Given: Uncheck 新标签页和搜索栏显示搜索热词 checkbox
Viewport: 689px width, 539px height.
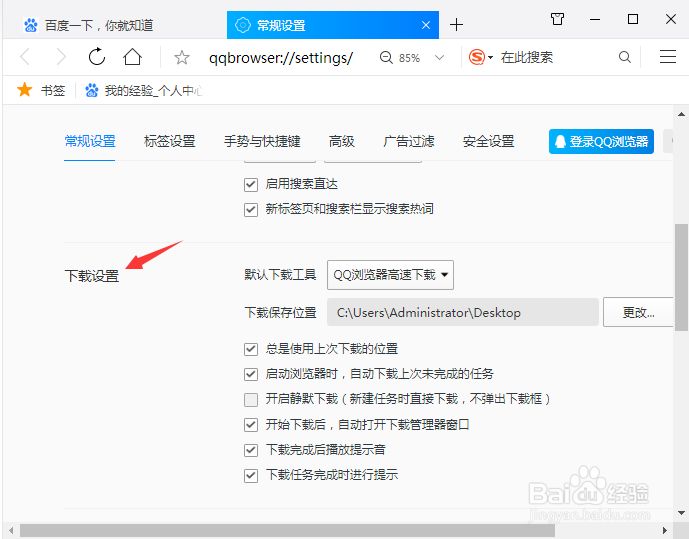Looking at the screenshot, I should tap(251, 210).
